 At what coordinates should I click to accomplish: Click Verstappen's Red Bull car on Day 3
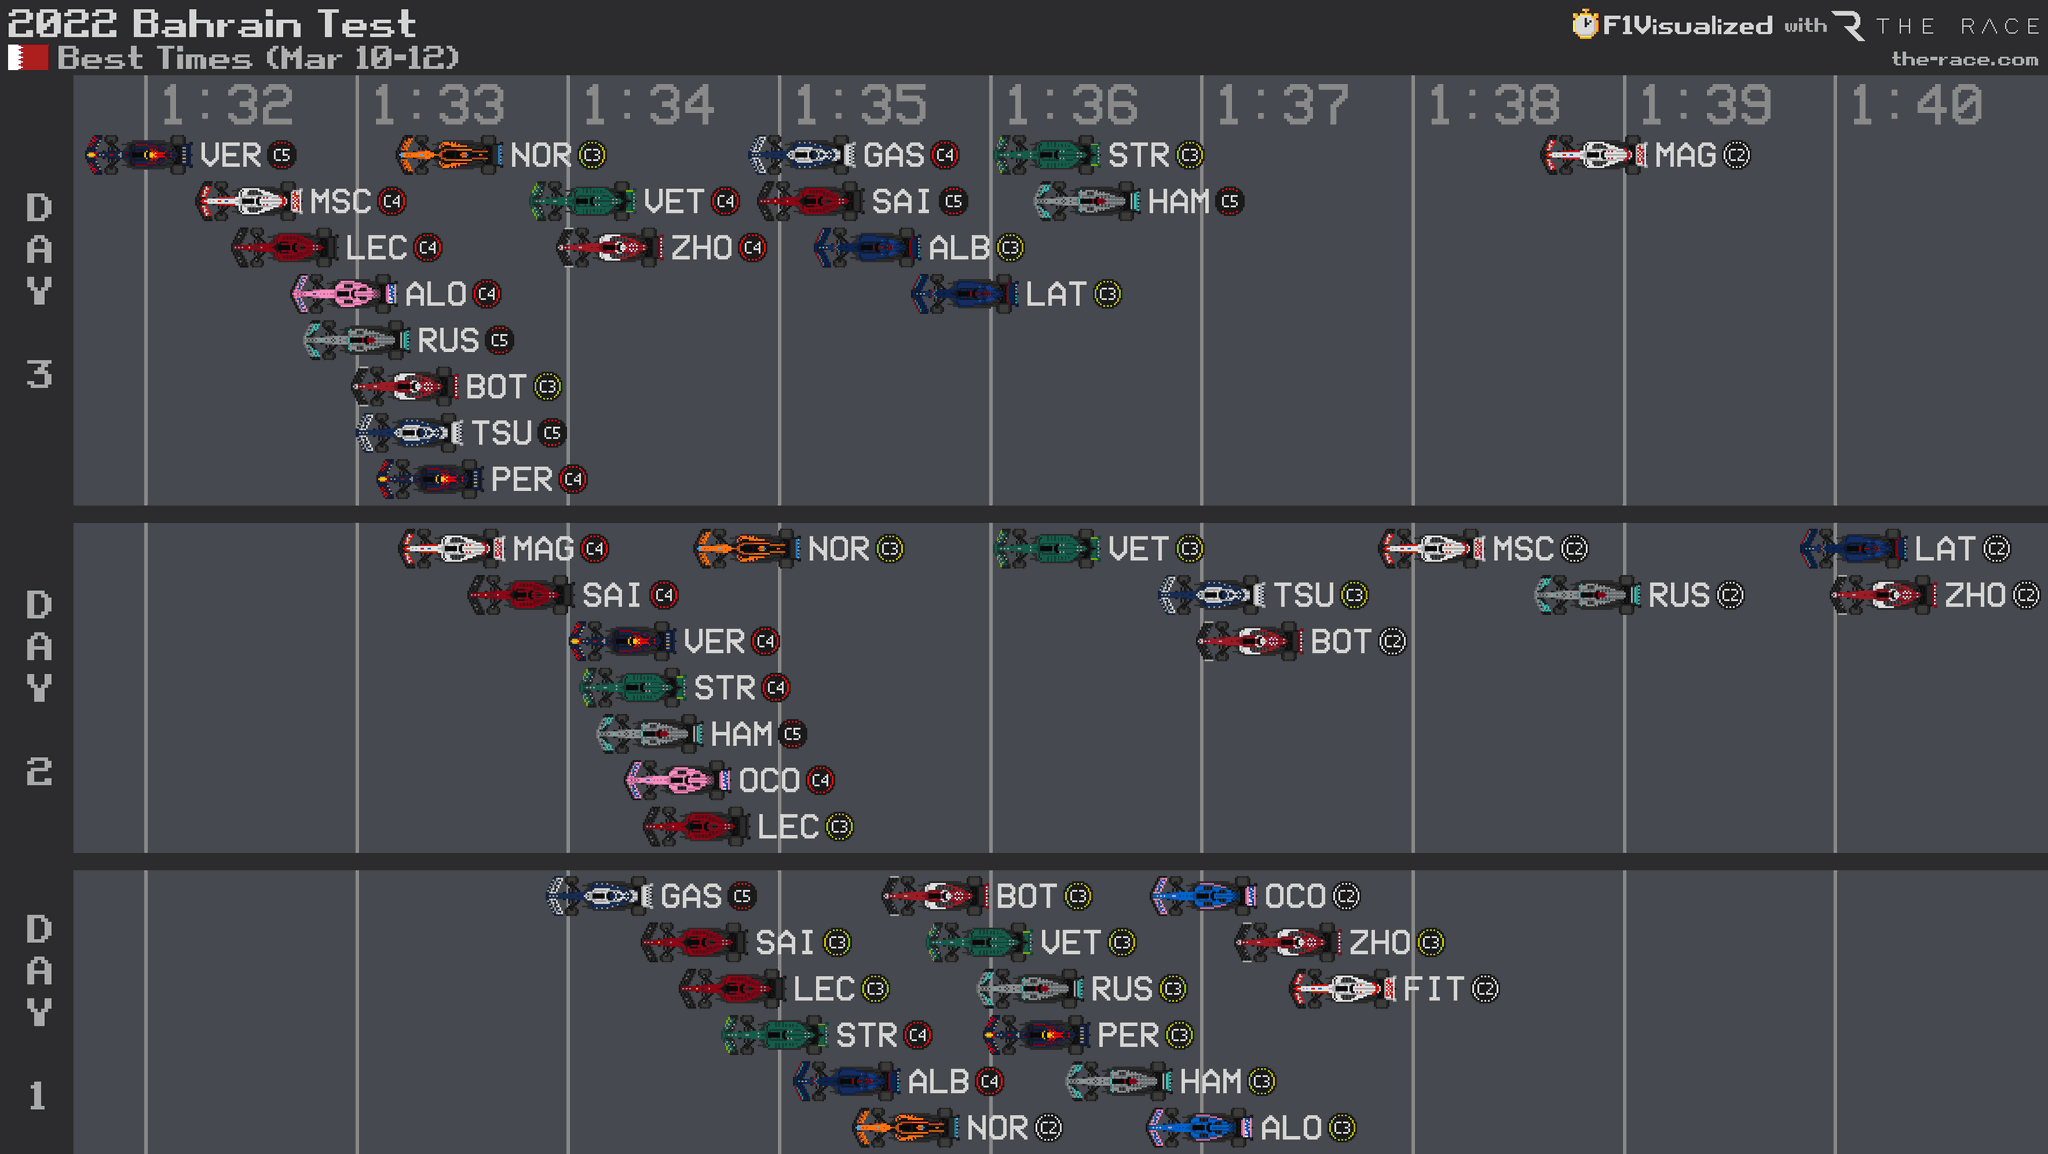click(138, 155)
